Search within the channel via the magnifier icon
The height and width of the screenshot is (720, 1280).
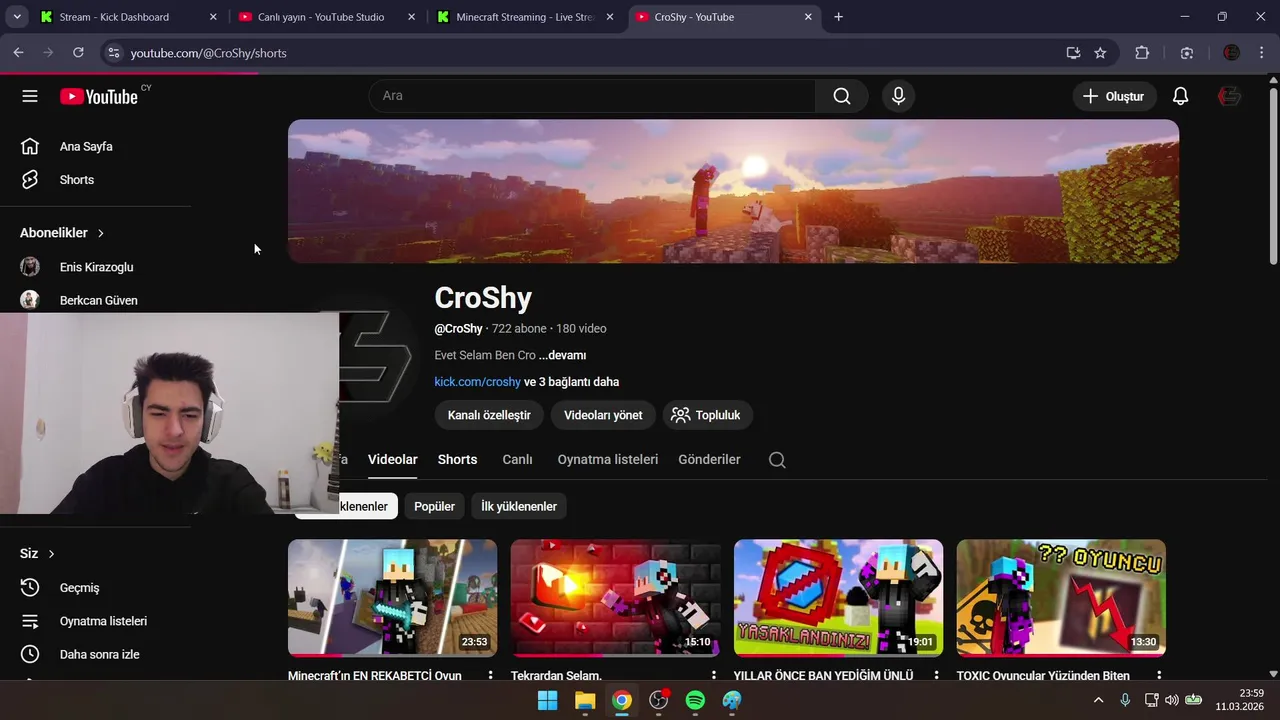777,460
